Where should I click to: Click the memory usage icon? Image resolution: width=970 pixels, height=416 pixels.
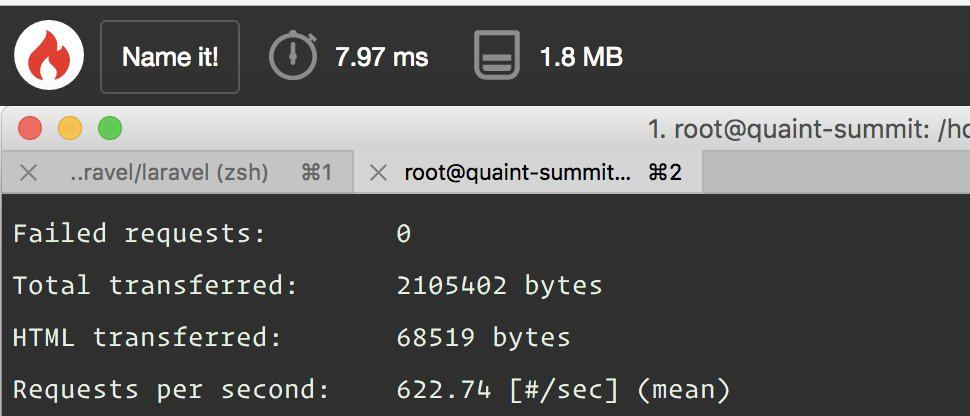(497, 56)
